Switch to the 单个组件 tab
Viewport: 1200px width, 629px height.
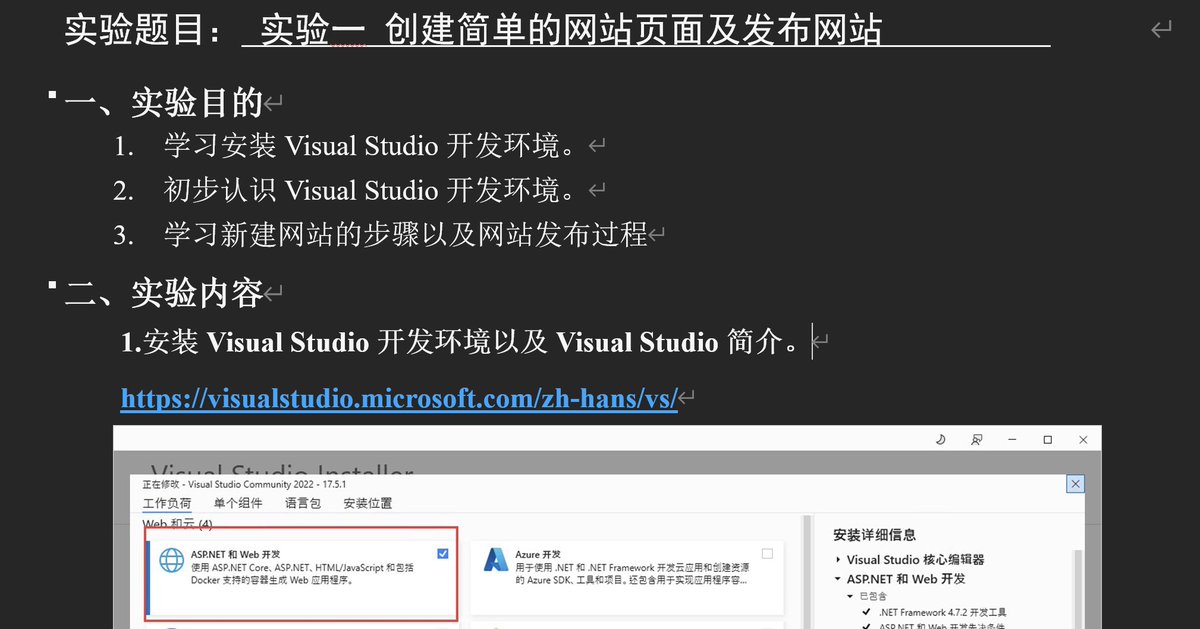tap(238, 504)
